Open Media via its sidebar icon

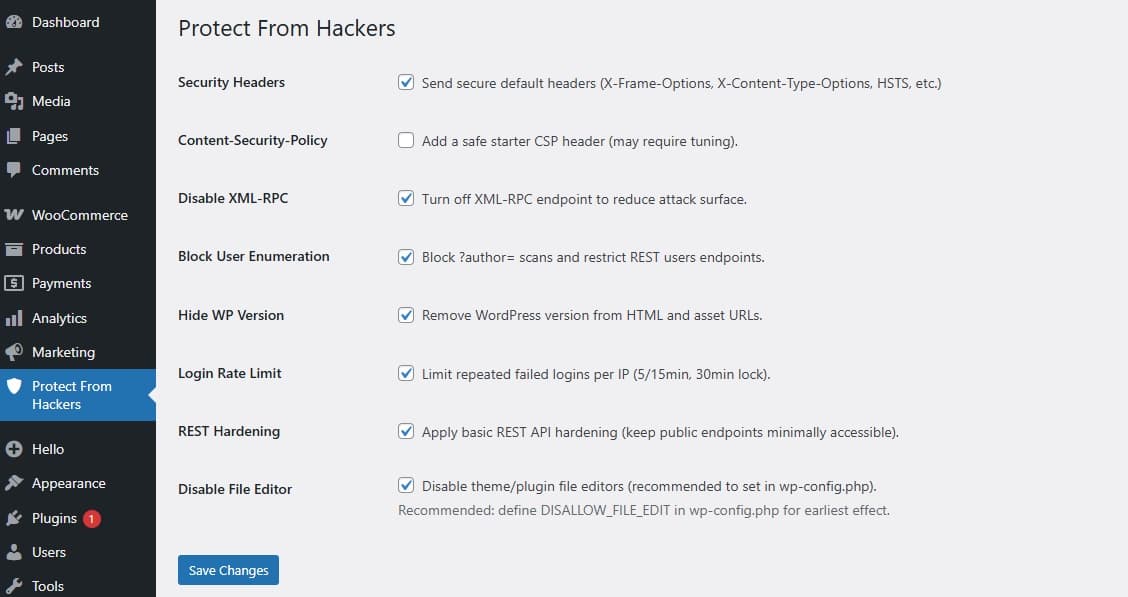[14, 101]
